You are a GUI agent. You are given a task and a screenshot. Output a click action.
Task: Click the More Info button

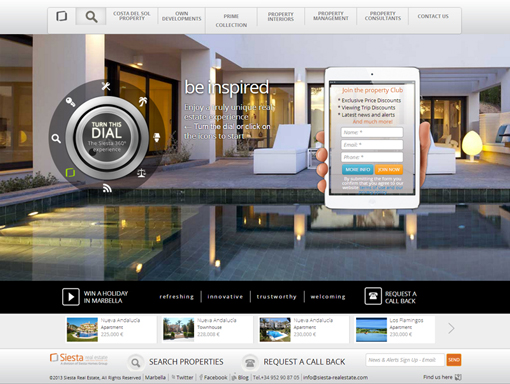click(x=358, y=169)
